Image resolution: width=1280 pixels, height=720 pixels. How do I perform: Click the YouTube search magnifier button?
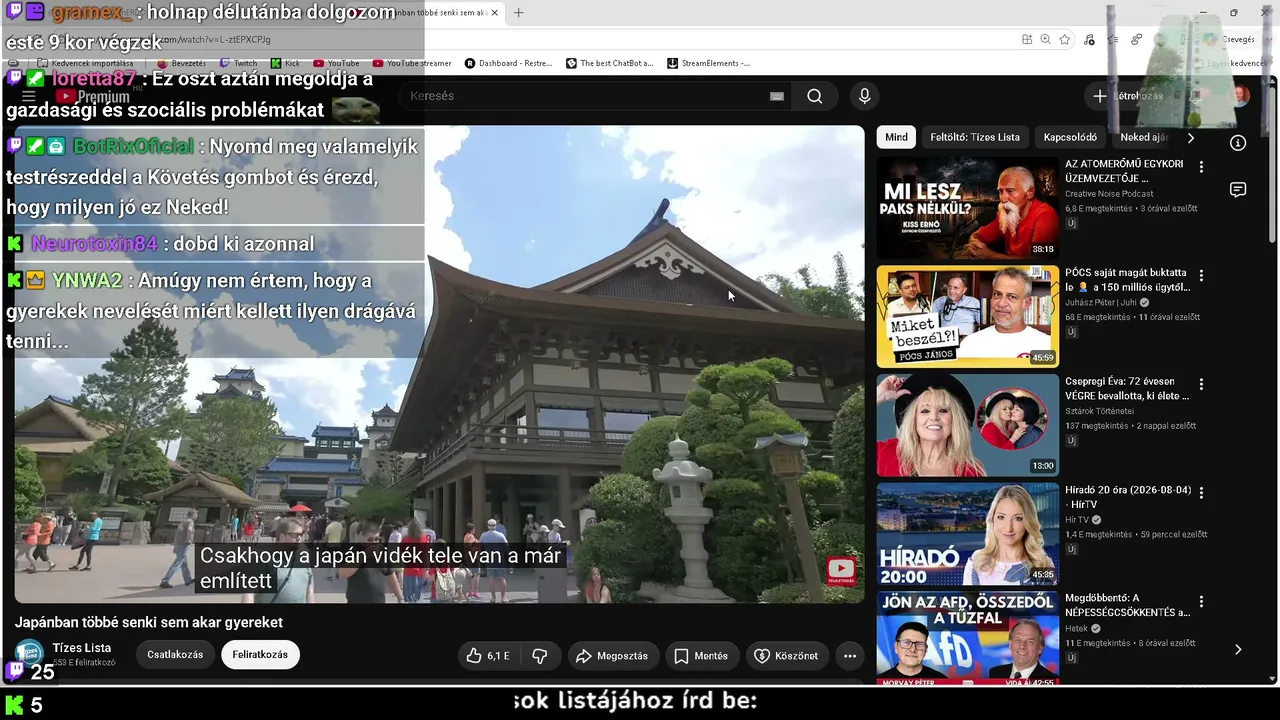[815, 96]
